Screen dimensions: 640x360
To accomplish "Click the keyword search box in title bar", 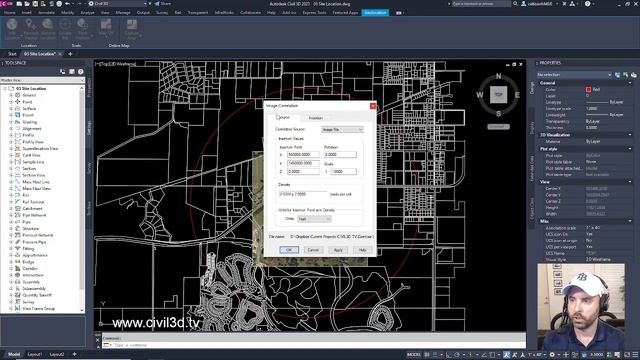I will [481, 4].
